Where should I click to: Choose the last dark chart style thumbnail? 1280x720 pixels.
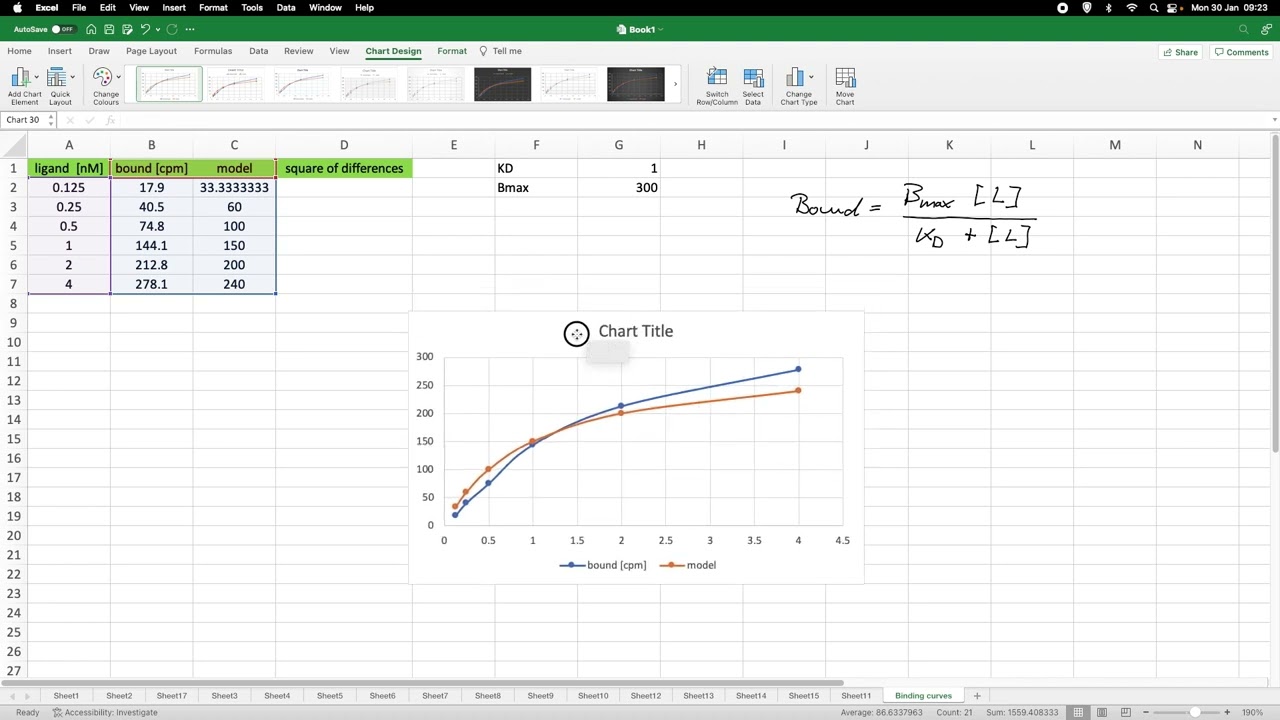pos(635,84)
